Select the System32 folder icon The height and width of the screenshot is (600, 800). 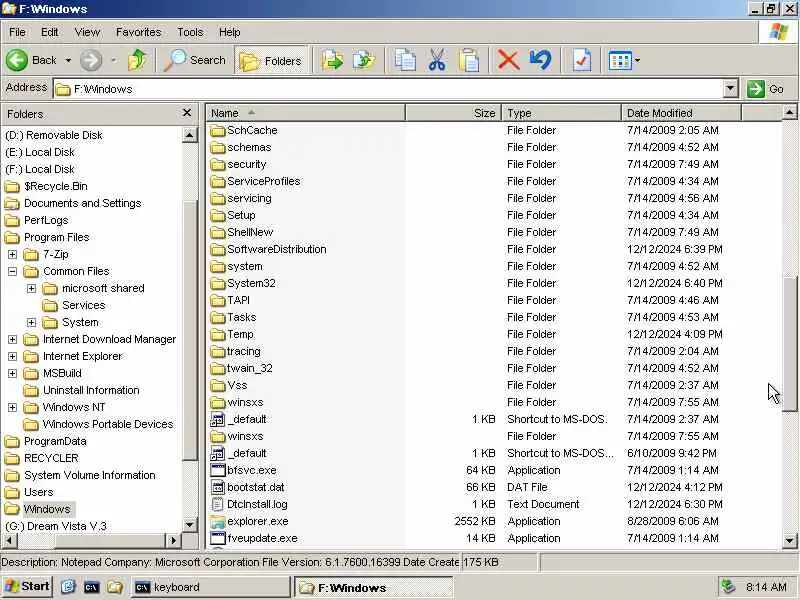pos(218,283)
